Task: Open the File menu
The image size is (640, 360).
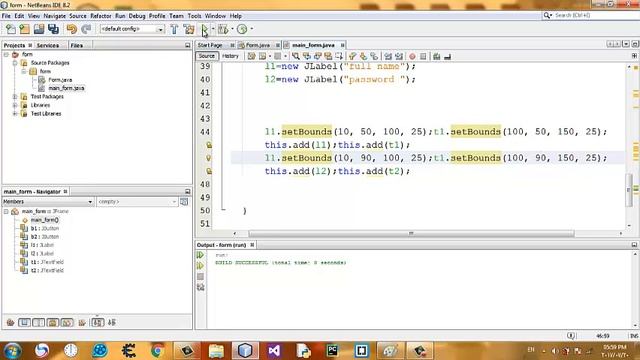Action: tap(6, 16)
